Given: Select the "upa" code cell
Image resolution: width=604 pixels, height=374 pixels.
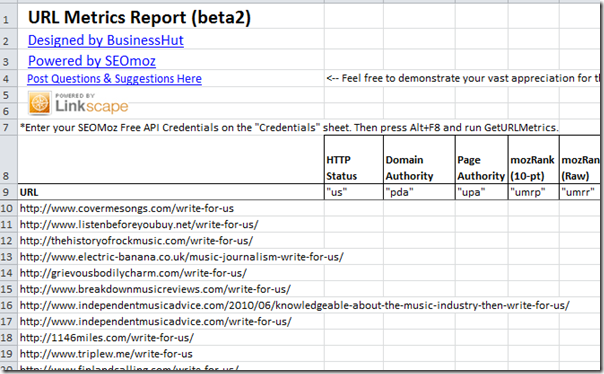Looking at the screenshot, I should pyautogui.click(x=482, y=192).
